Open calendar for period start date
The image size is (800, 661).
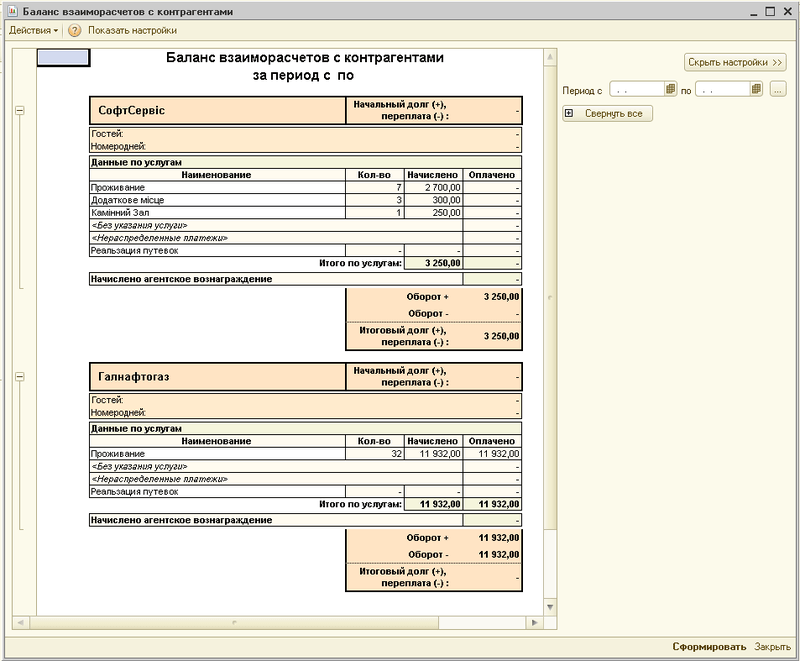click(x=672, y=90)
